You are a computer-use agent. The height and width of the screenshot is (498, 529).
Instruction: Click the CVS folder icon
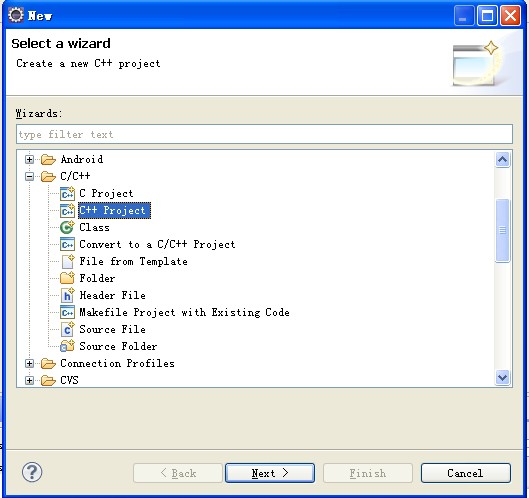(x=48, y=380)
